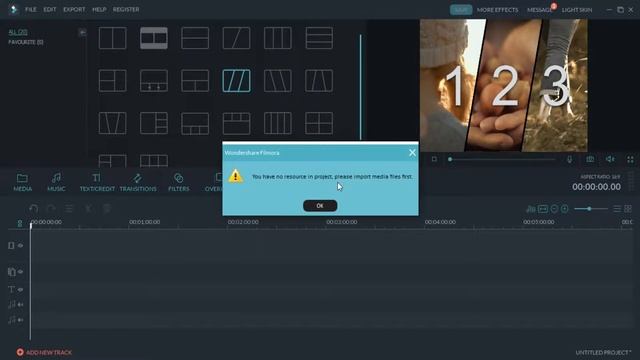This screenshot has height=360, width=640.
Task: Click the timeline zoom out minus icon
Action: [x=554, y=209]
